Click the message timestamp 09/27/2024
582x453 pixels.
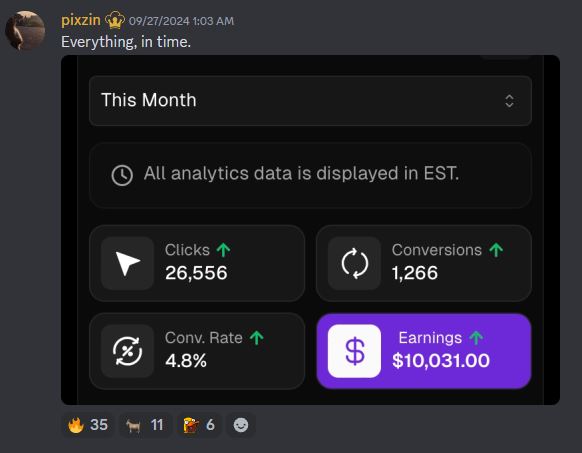tap(182, 21)
